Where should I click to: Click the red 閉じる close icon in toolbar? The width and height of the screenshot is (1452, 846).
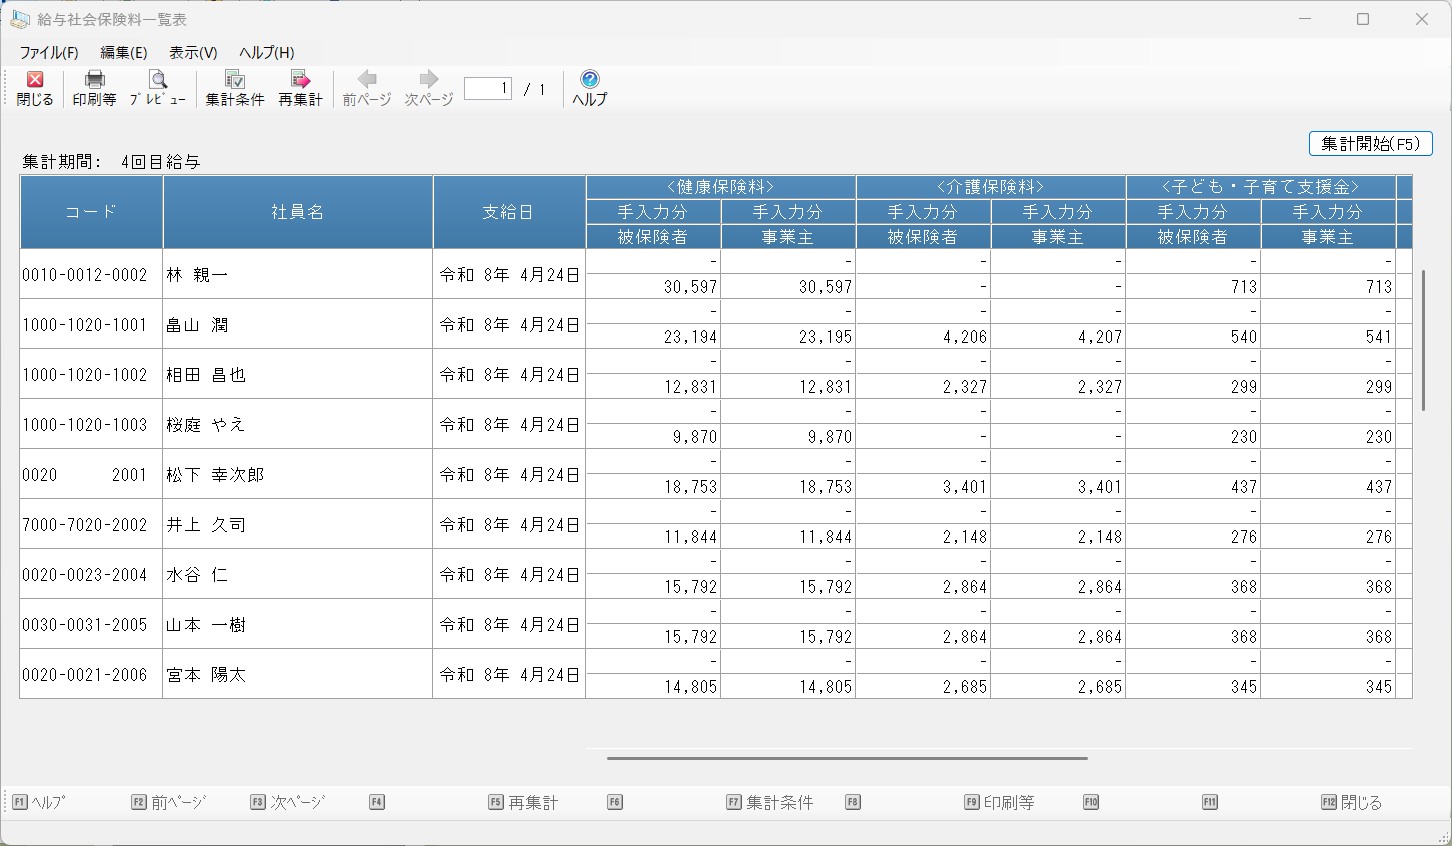coord(35,81)
